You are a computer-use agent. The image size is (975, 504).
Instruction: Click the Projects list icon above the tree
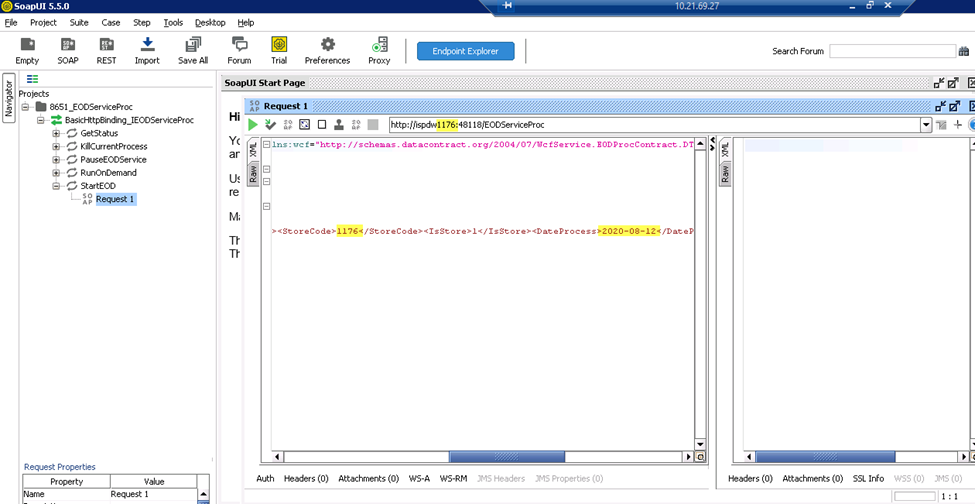pos(32,79)
